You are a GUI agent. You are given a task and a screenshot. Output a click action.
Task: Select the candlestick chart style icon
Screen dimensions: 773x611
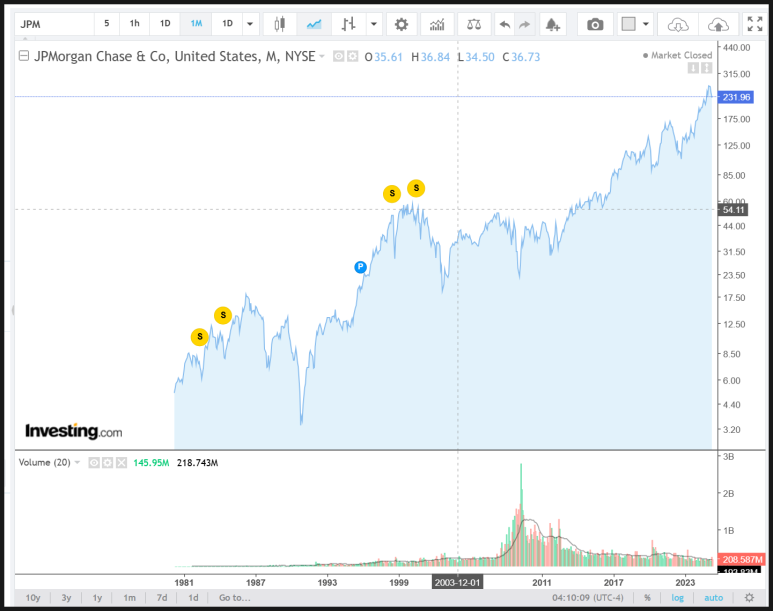(x=280, y=24)
